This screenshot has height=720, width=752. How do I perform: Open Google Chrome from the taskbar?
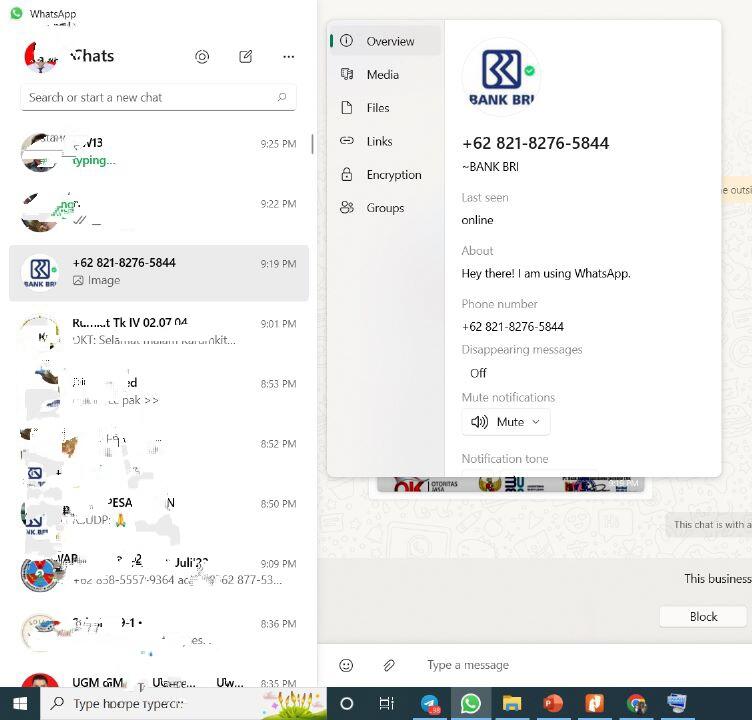pos(636,704)
